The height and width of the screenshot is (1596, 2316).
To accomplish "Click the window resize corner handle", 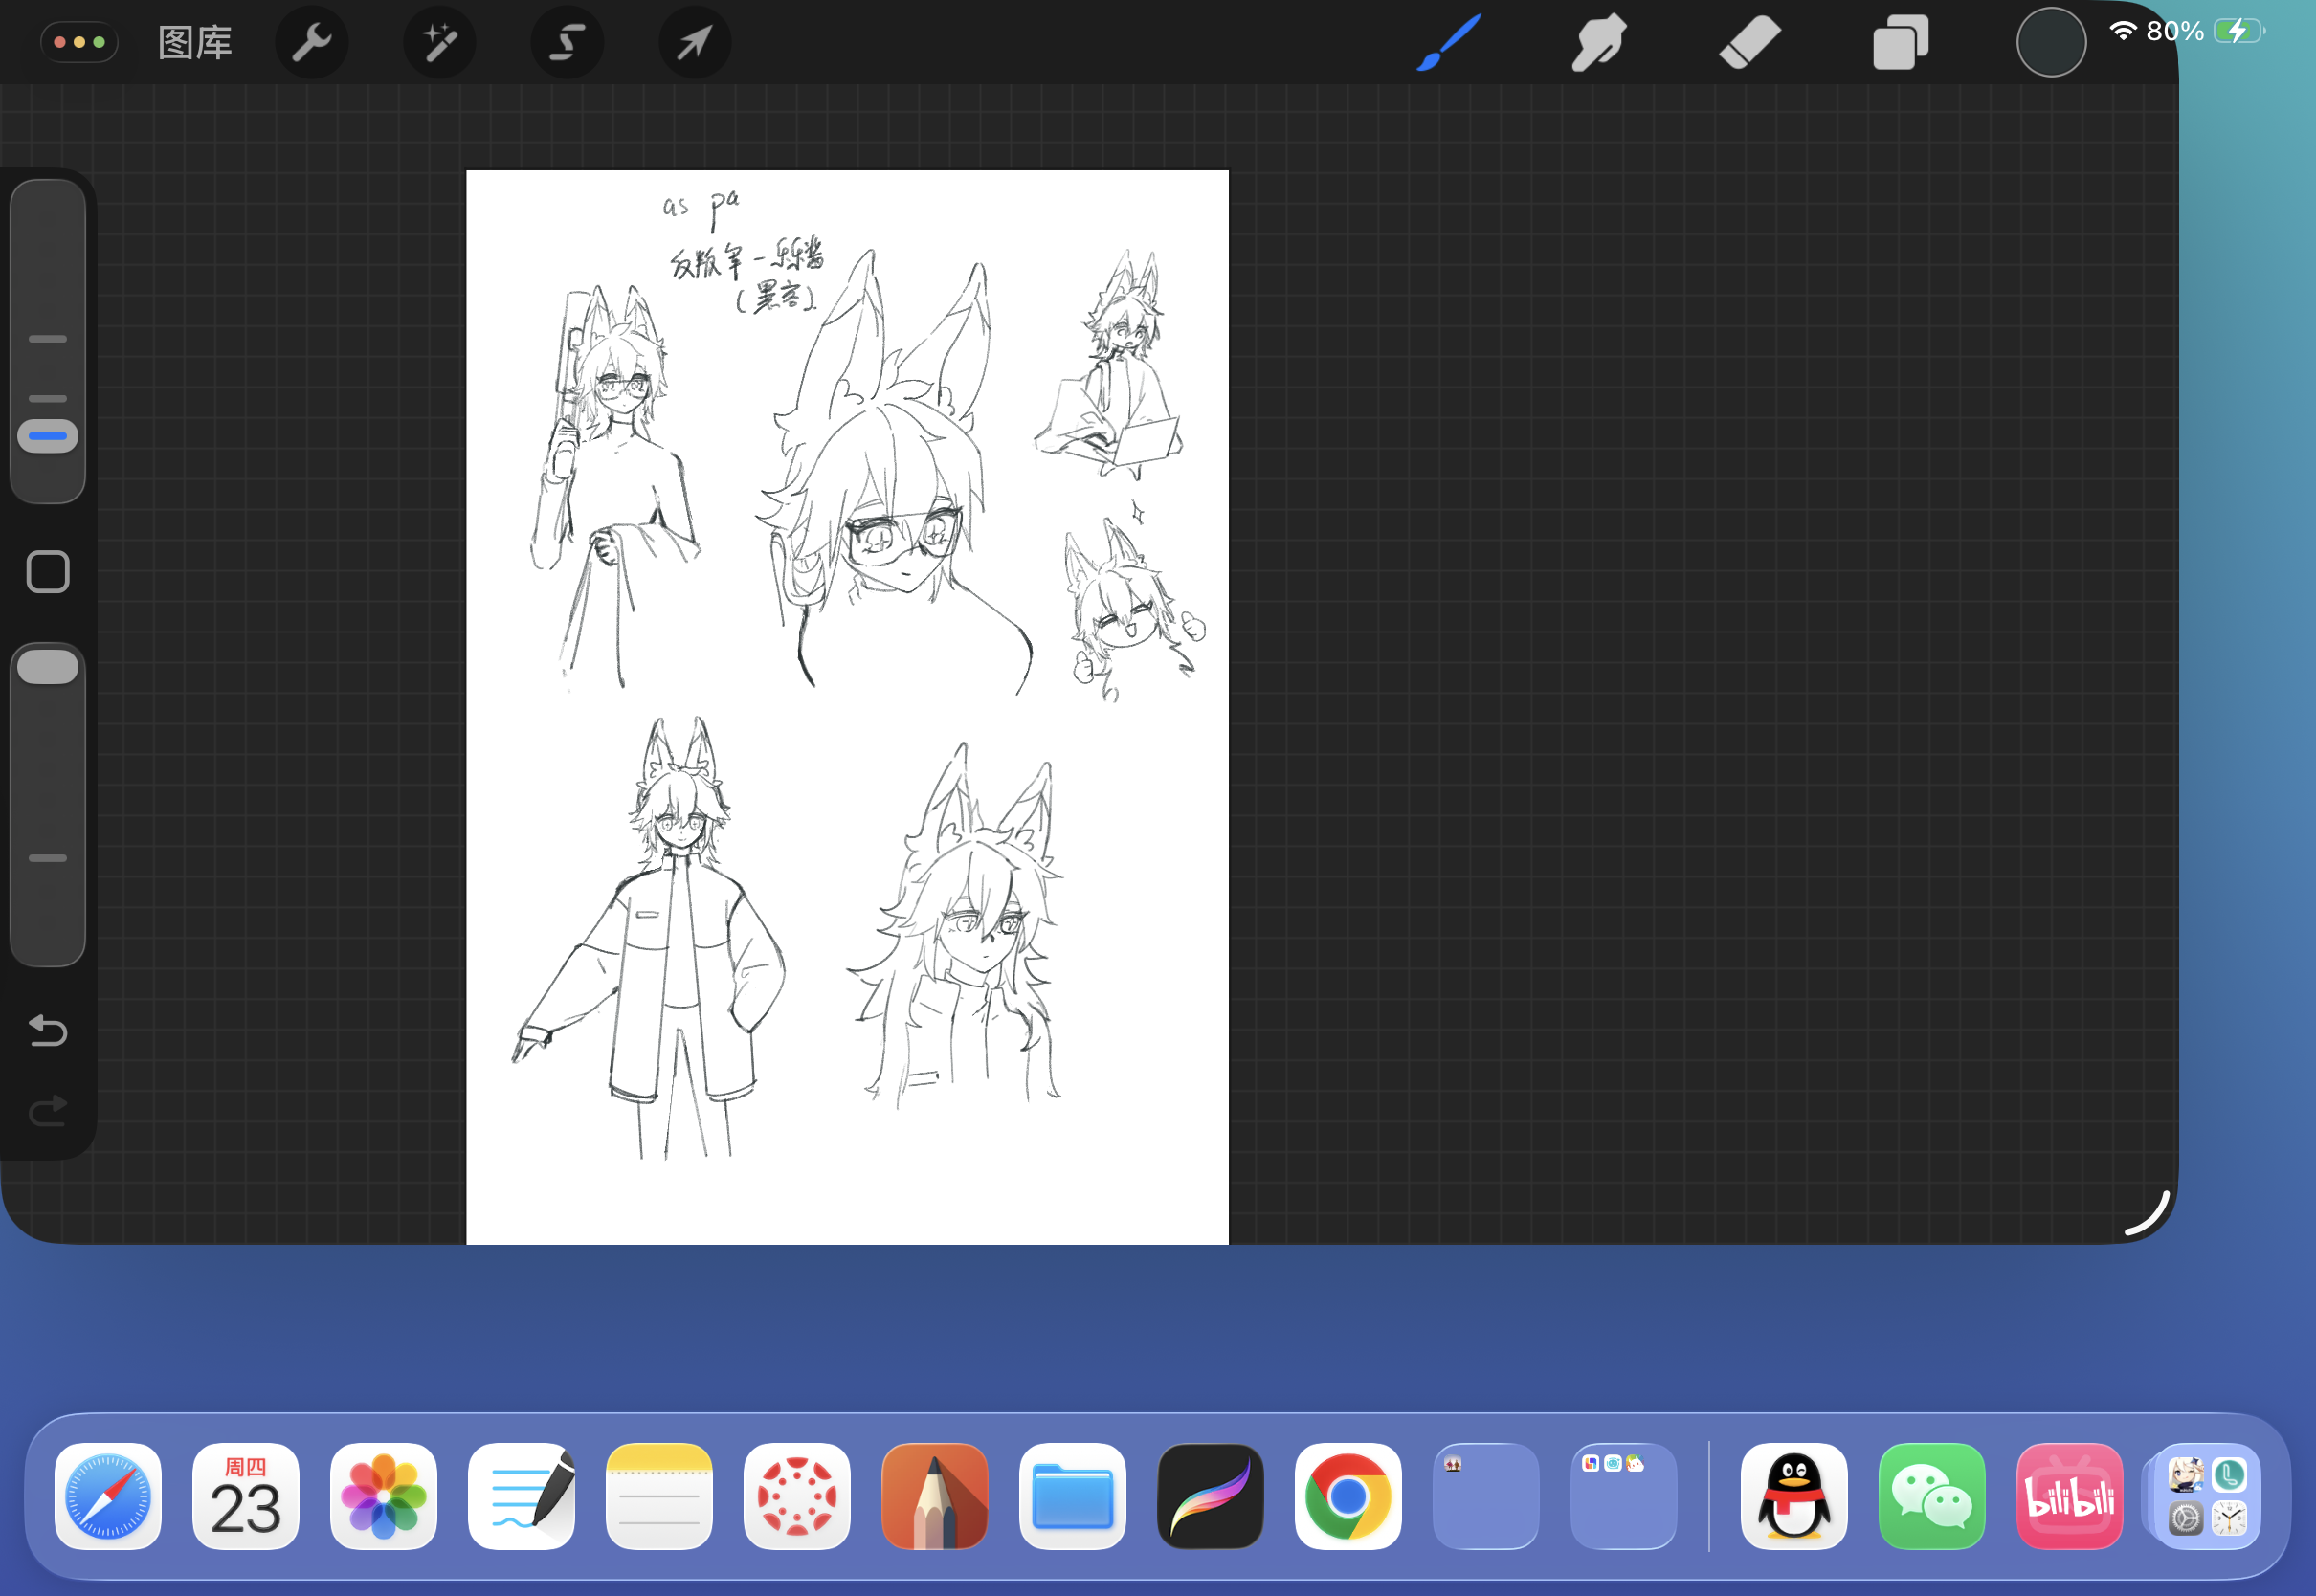I will [x=2147, y=1213].
